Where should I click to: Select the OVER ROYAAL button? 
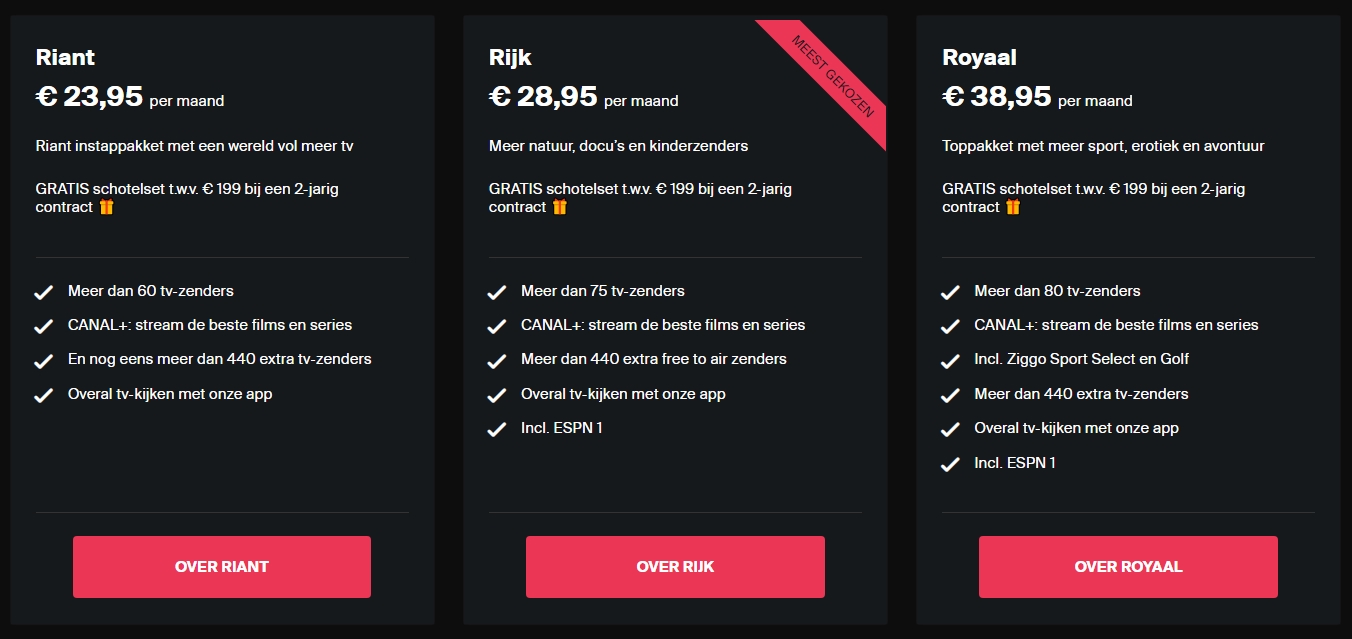pyautogui.click(x=1128, y=567)
